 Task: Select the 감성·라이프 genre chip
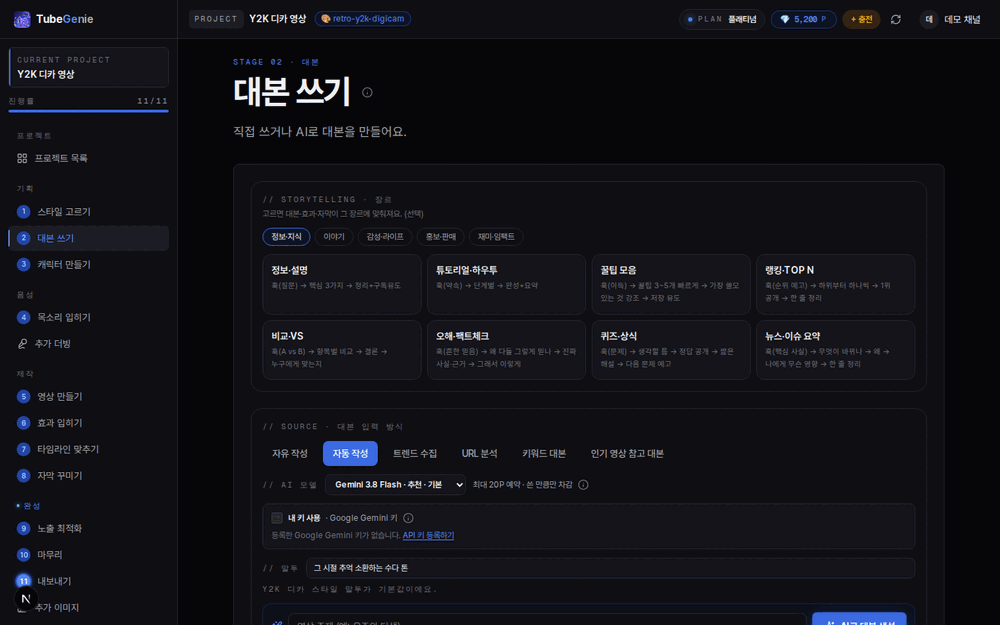tap(385, 237)
